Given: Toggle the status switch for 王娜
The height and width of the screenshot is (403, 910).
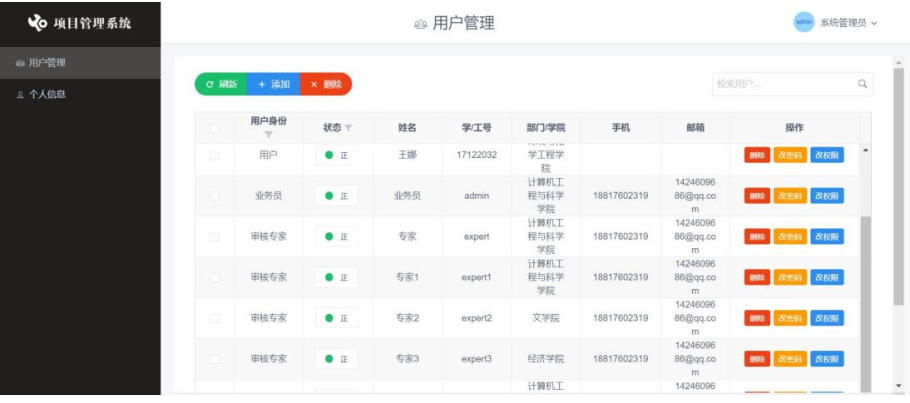Looking at the screenshot, I should (x=337, y=155).
